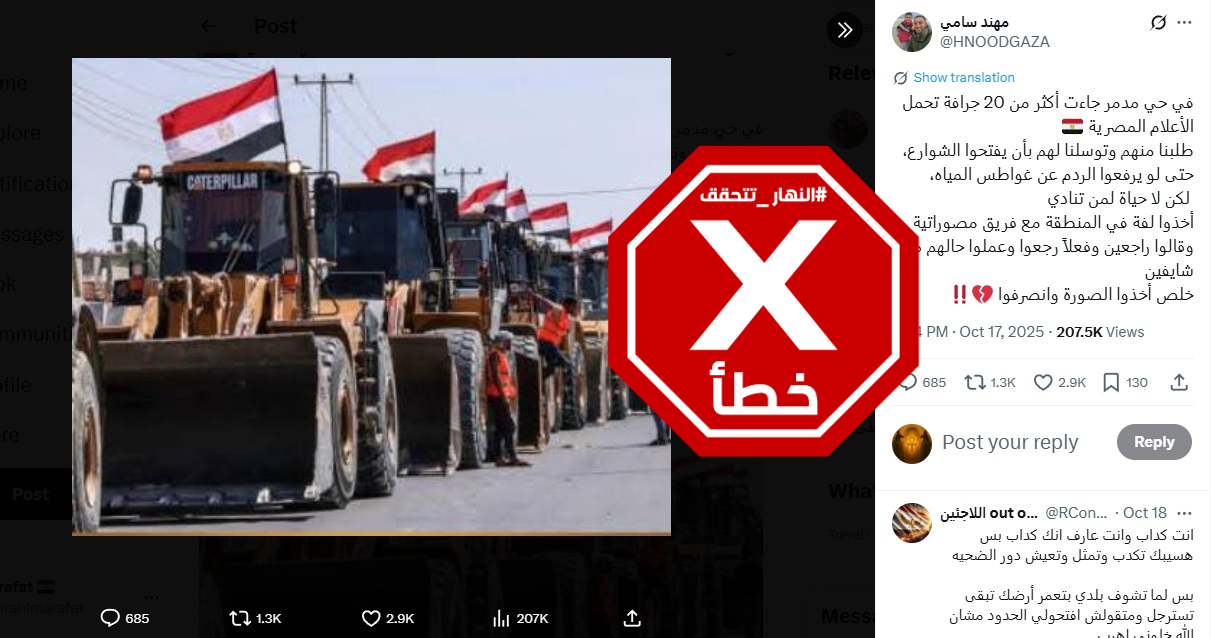Viewport: 1211px width, 638px height.
Task: Repost via the 1.3K icon below image
Action: coord(255,618)
